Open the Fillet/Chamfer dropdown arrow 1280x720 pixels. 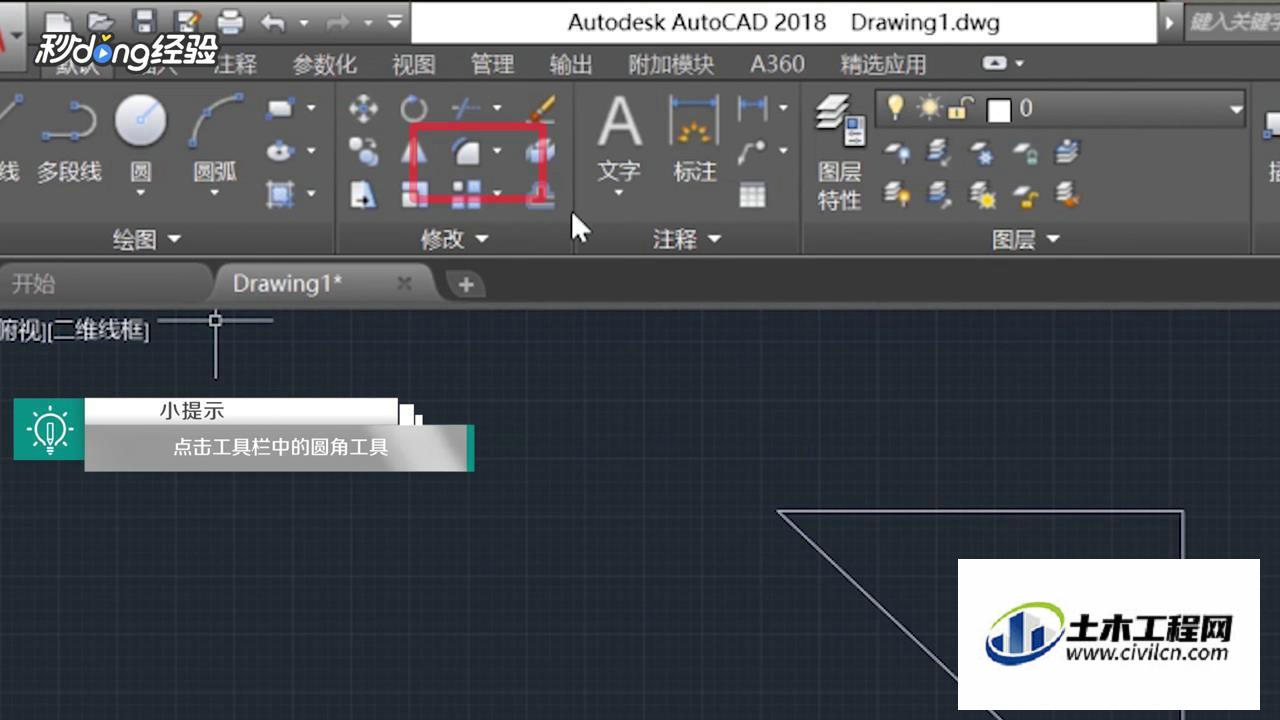[x=497, y=152]
